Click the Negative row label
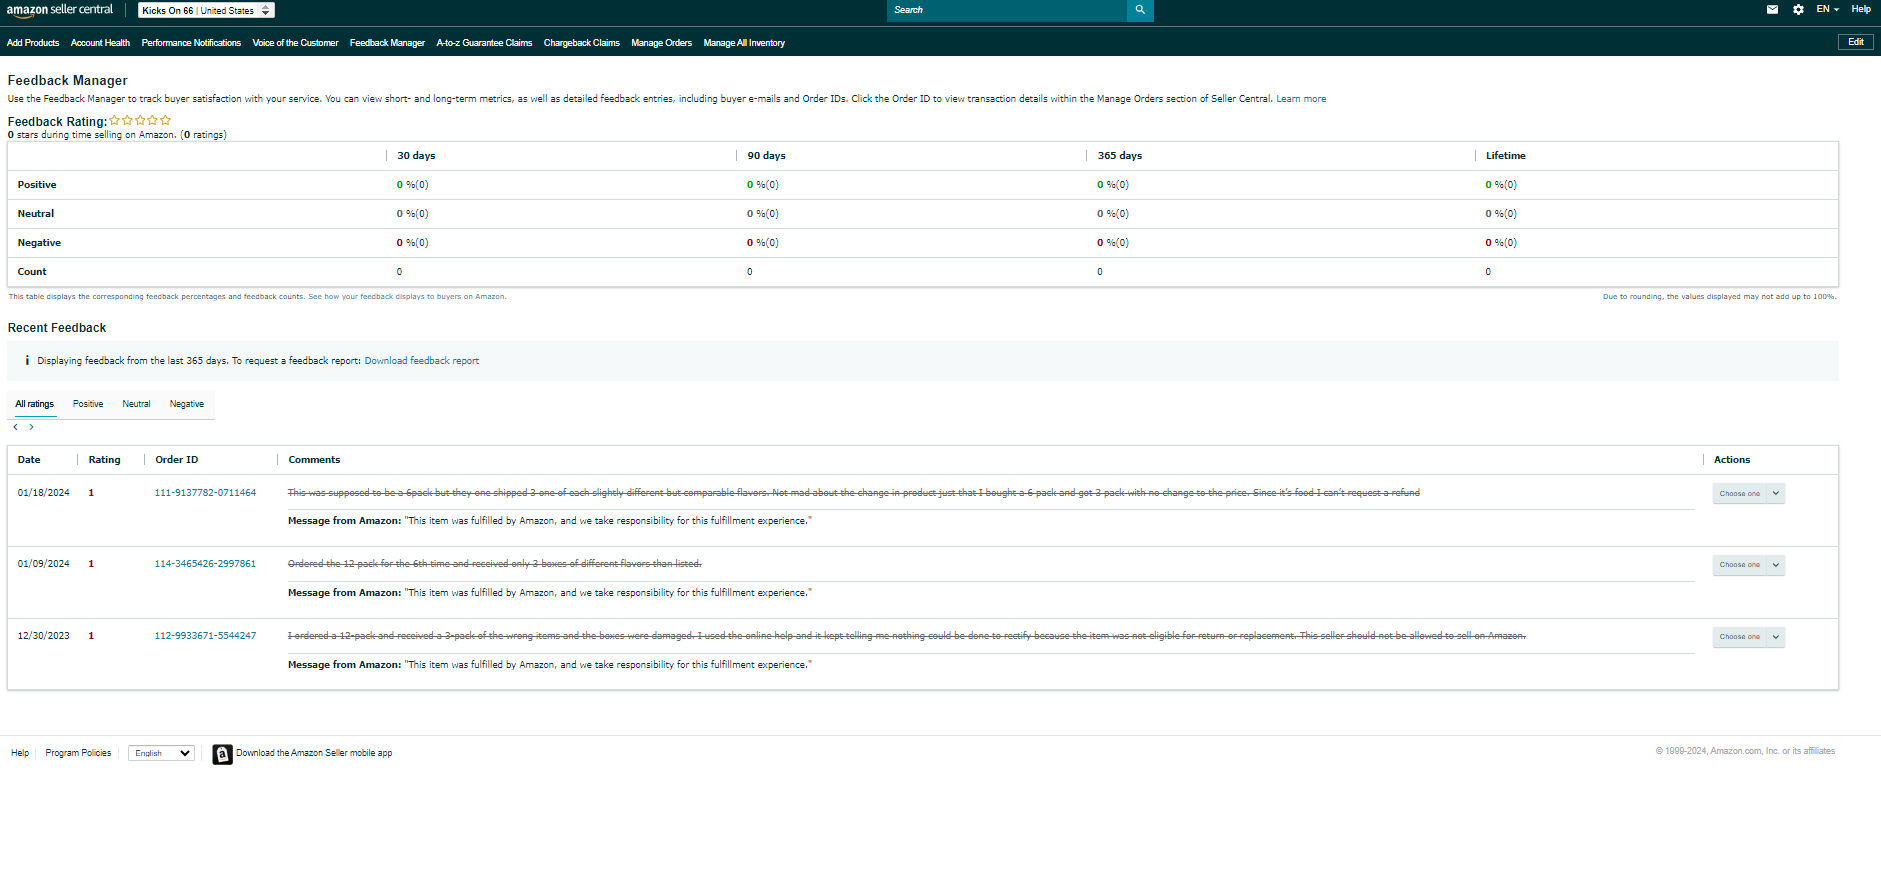 pos(39,243)
